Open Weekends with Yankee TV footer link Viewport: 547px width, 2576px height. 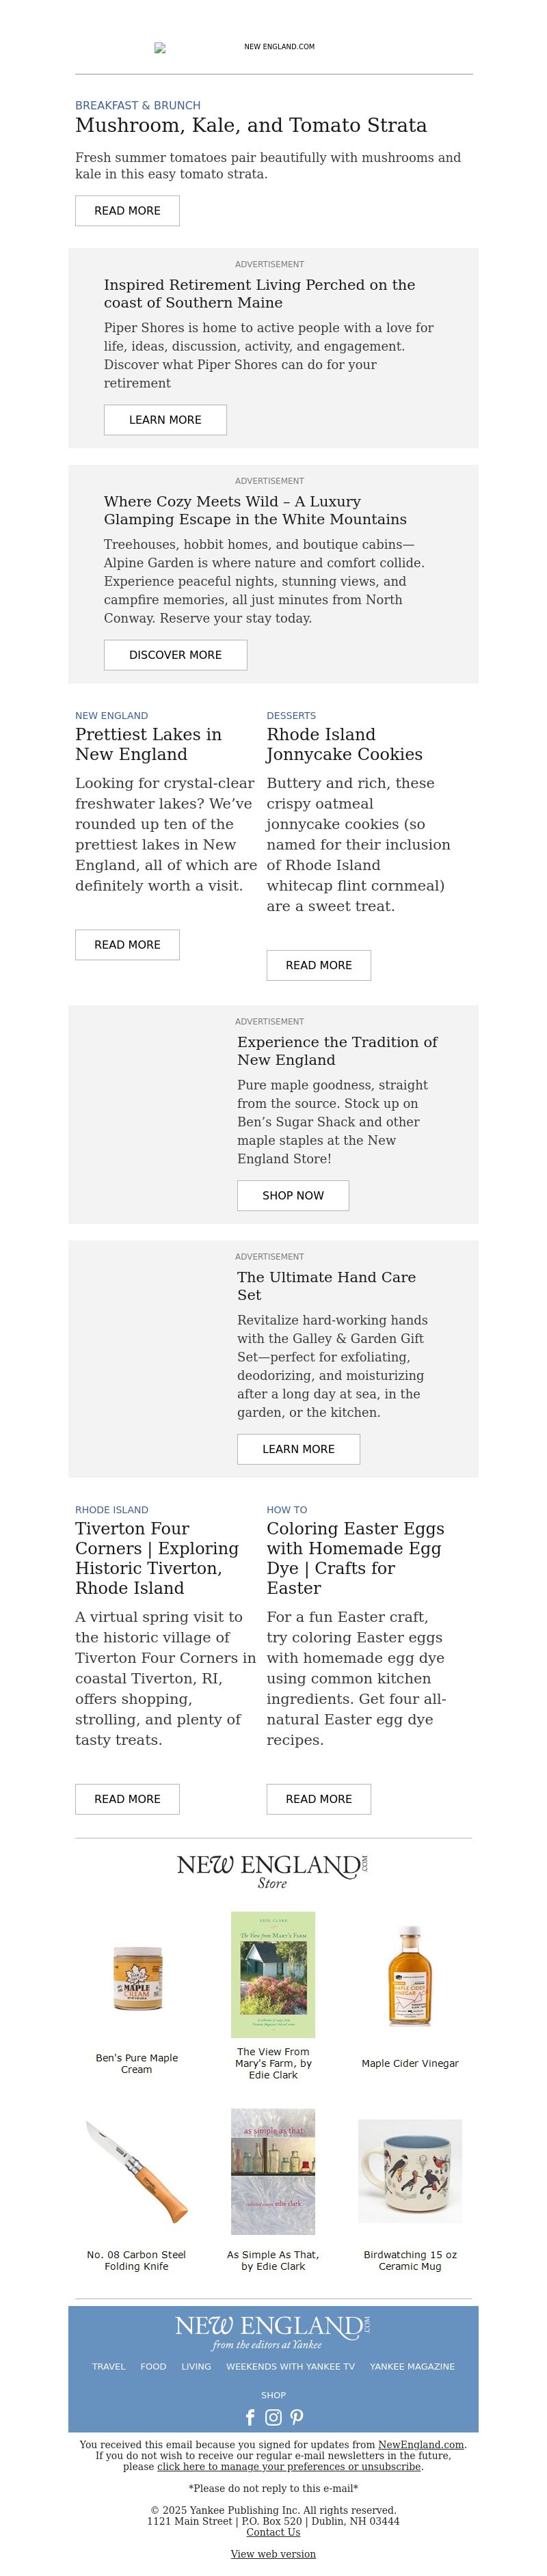290,2367
